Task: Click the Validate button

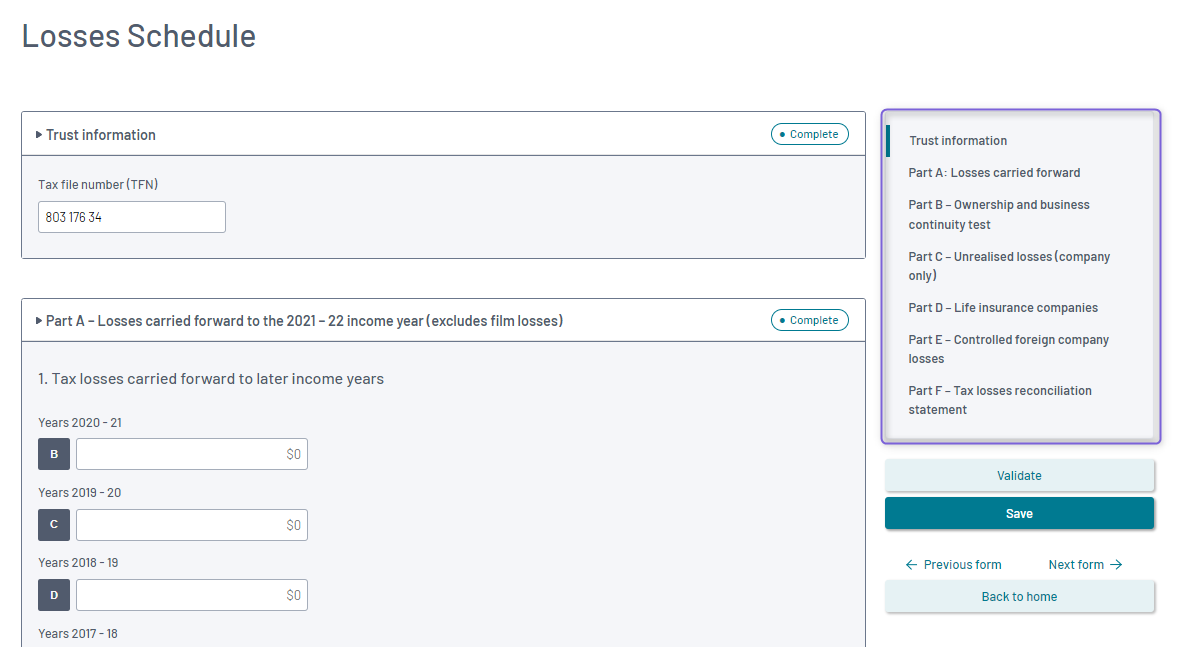Action: click(x=1019, y=476)
